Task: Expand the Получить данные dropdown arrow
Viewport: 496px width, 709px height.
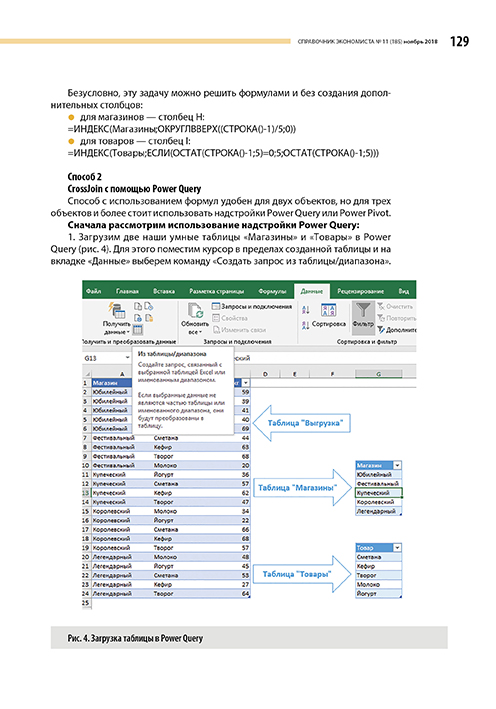Action: [128, 332]
